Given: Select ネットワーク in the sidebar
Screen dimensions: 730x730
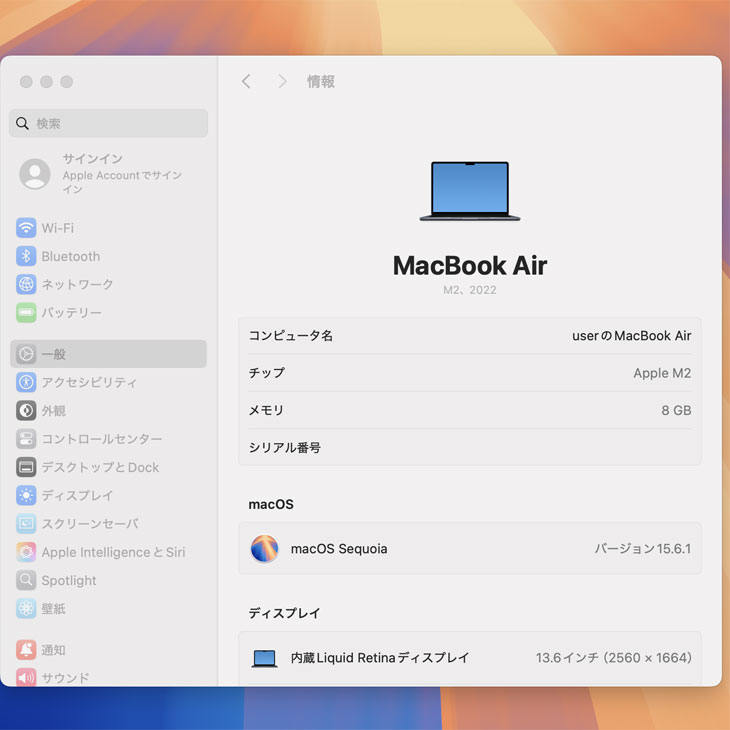Looking at the screenshot, I should click(77, 284).
